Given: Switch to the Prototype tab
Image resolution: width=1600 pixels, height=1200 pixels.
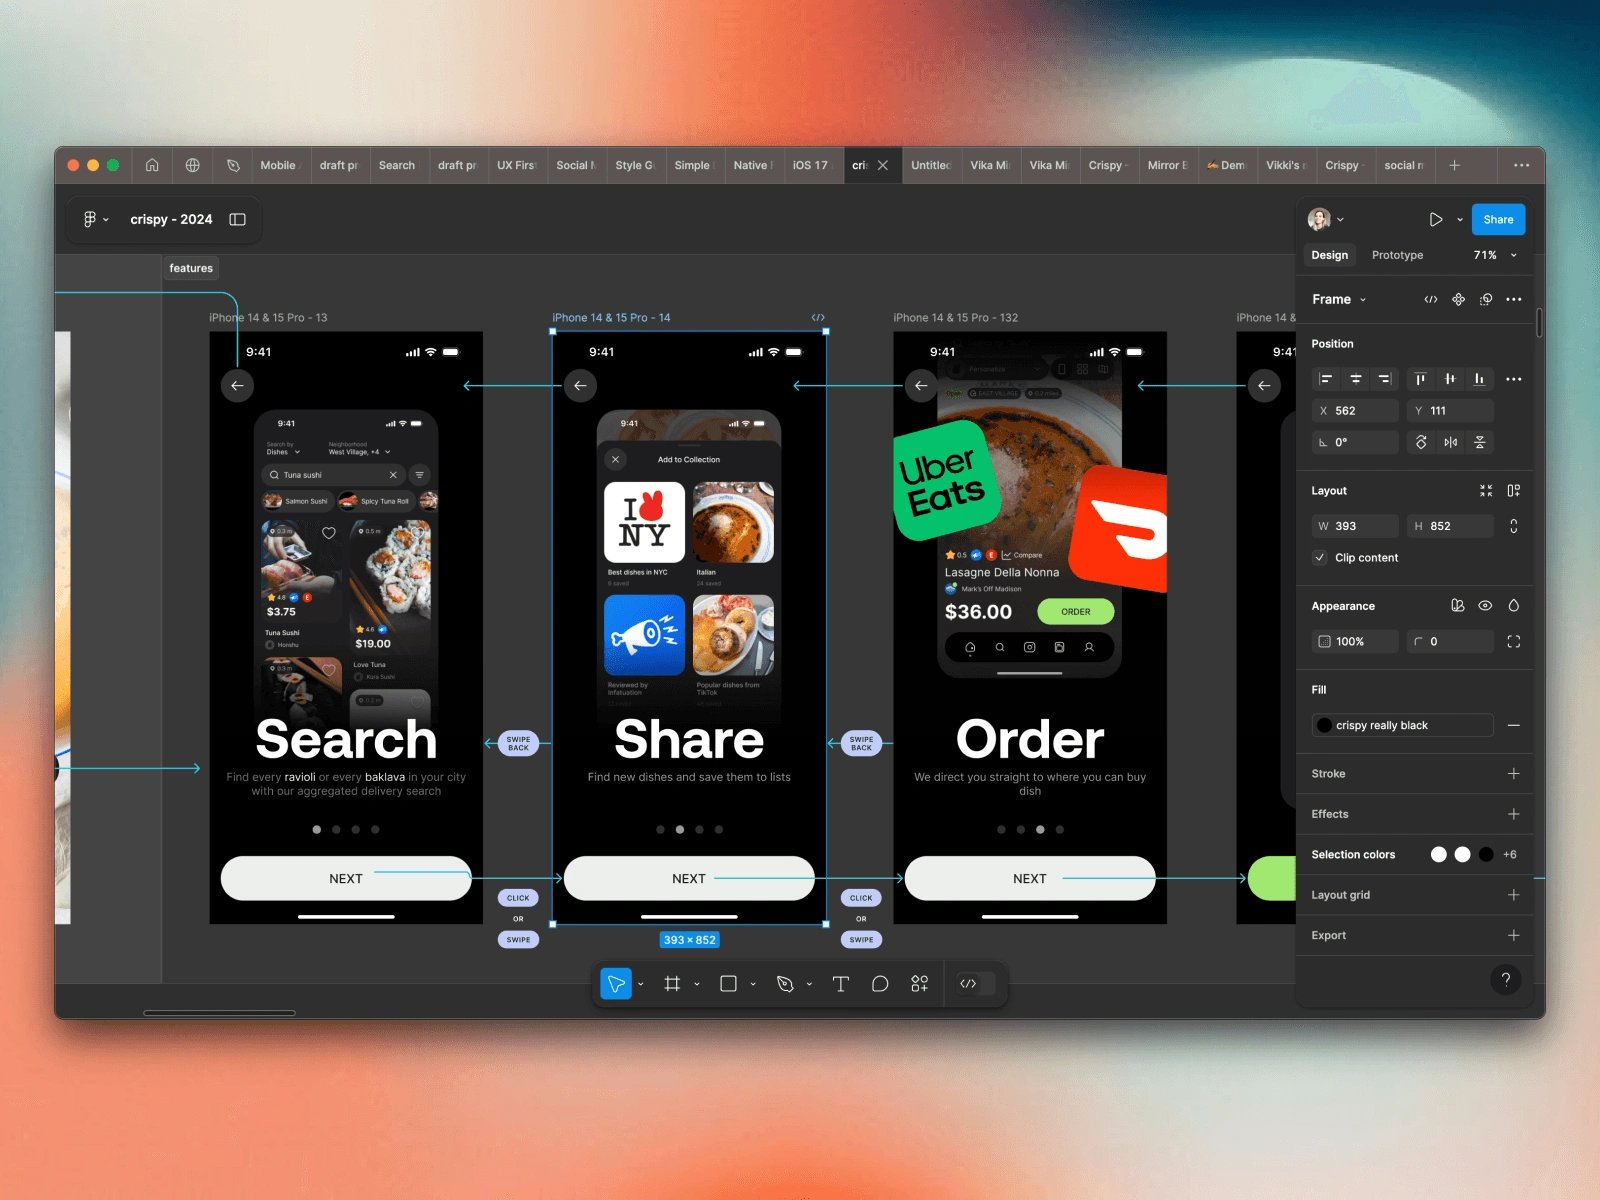Looking at the screenshot, I should (1397, 255).
